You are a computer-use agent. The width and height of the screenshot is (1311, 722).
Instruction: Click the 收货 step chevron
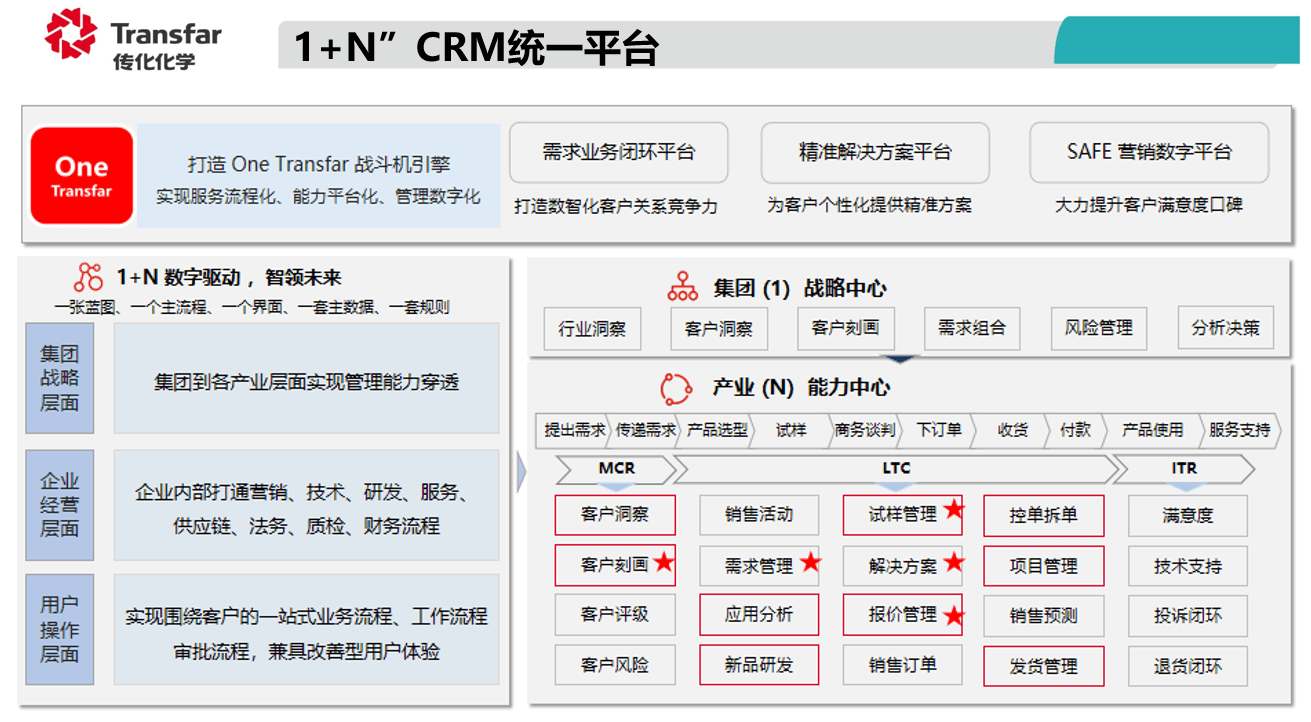tap(1012, 430)
